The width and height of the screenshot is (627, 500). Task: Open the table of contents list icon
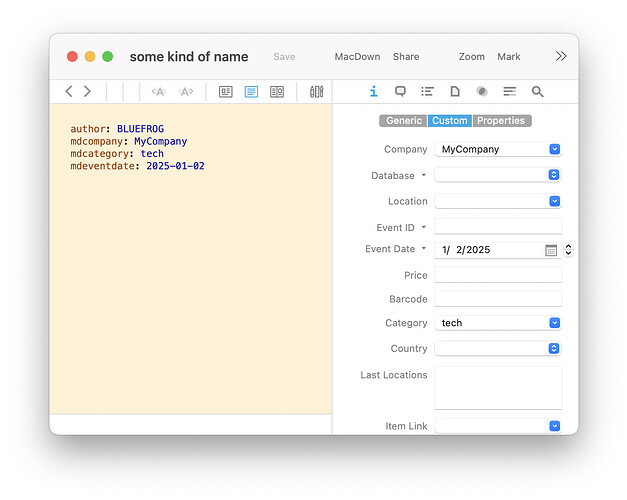(x=427, y=92)
